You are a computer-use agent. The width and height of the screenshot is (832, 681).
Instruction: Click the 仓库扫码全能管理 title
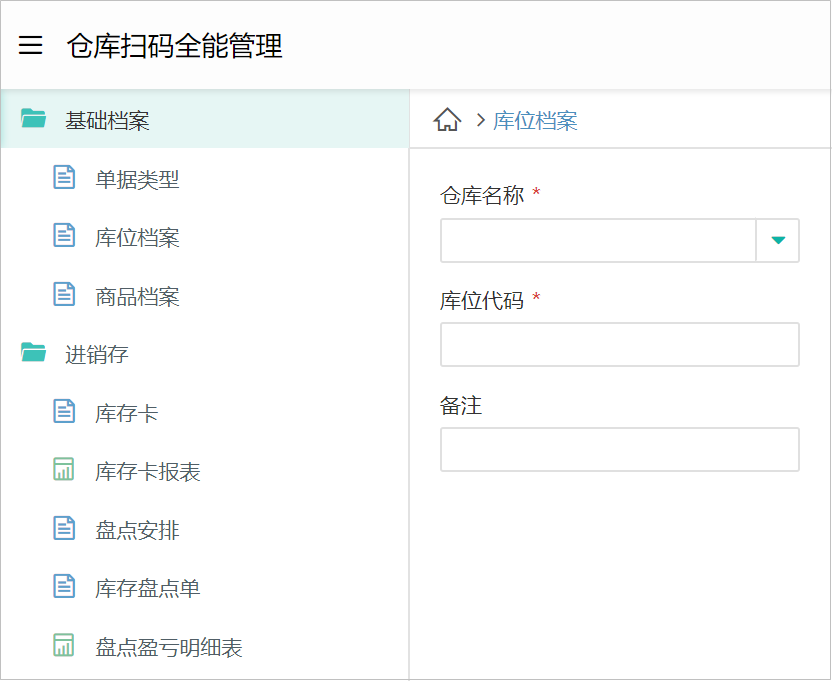point(175,46)
